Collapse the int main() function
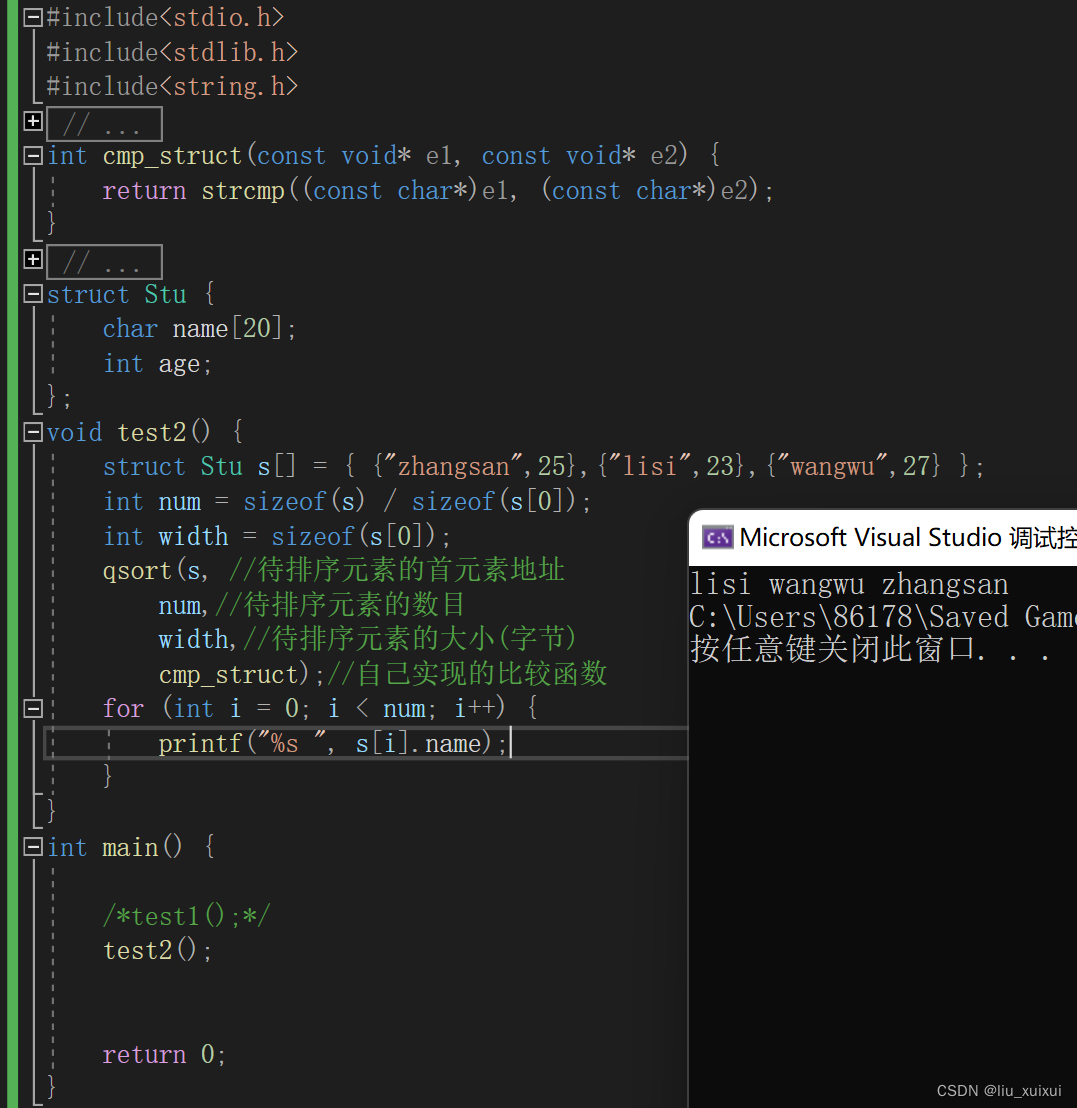The height and width of the screenshot is (1108, 1077). [33, 847]
